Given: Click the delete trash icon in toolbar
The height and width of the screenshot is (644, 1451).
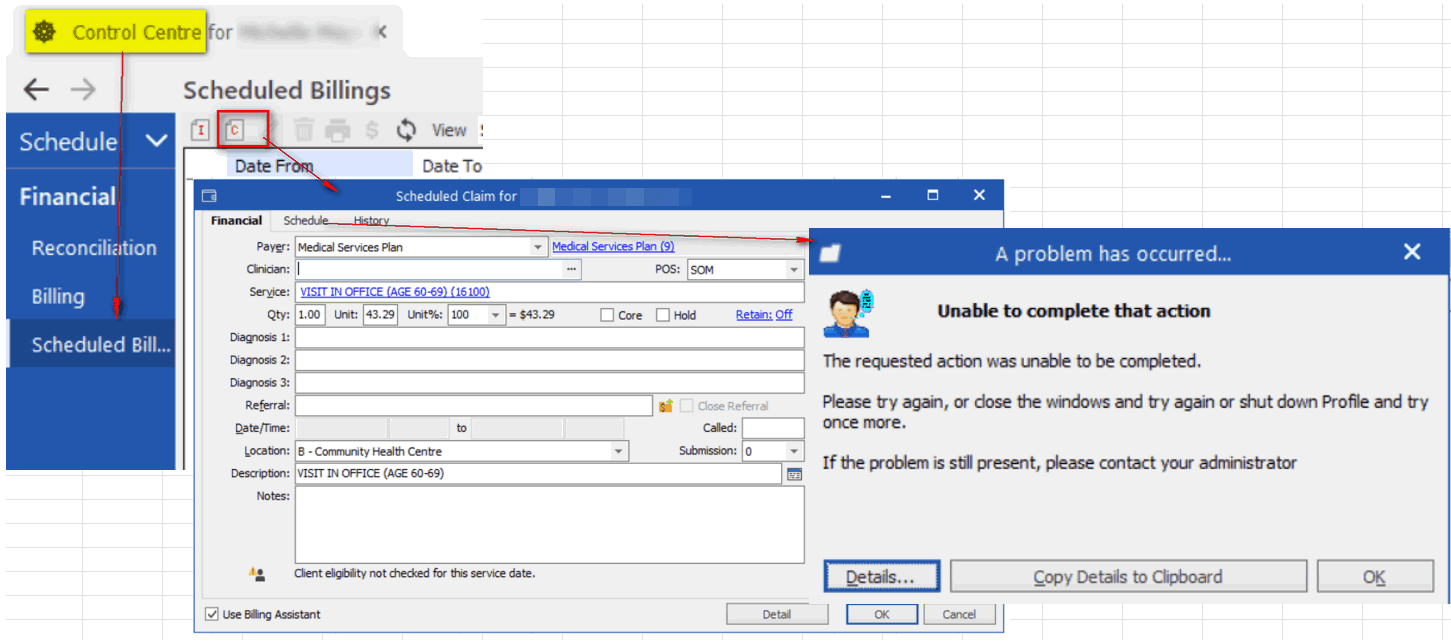Looking at the screenshot, I should click(x=304, y=130).
